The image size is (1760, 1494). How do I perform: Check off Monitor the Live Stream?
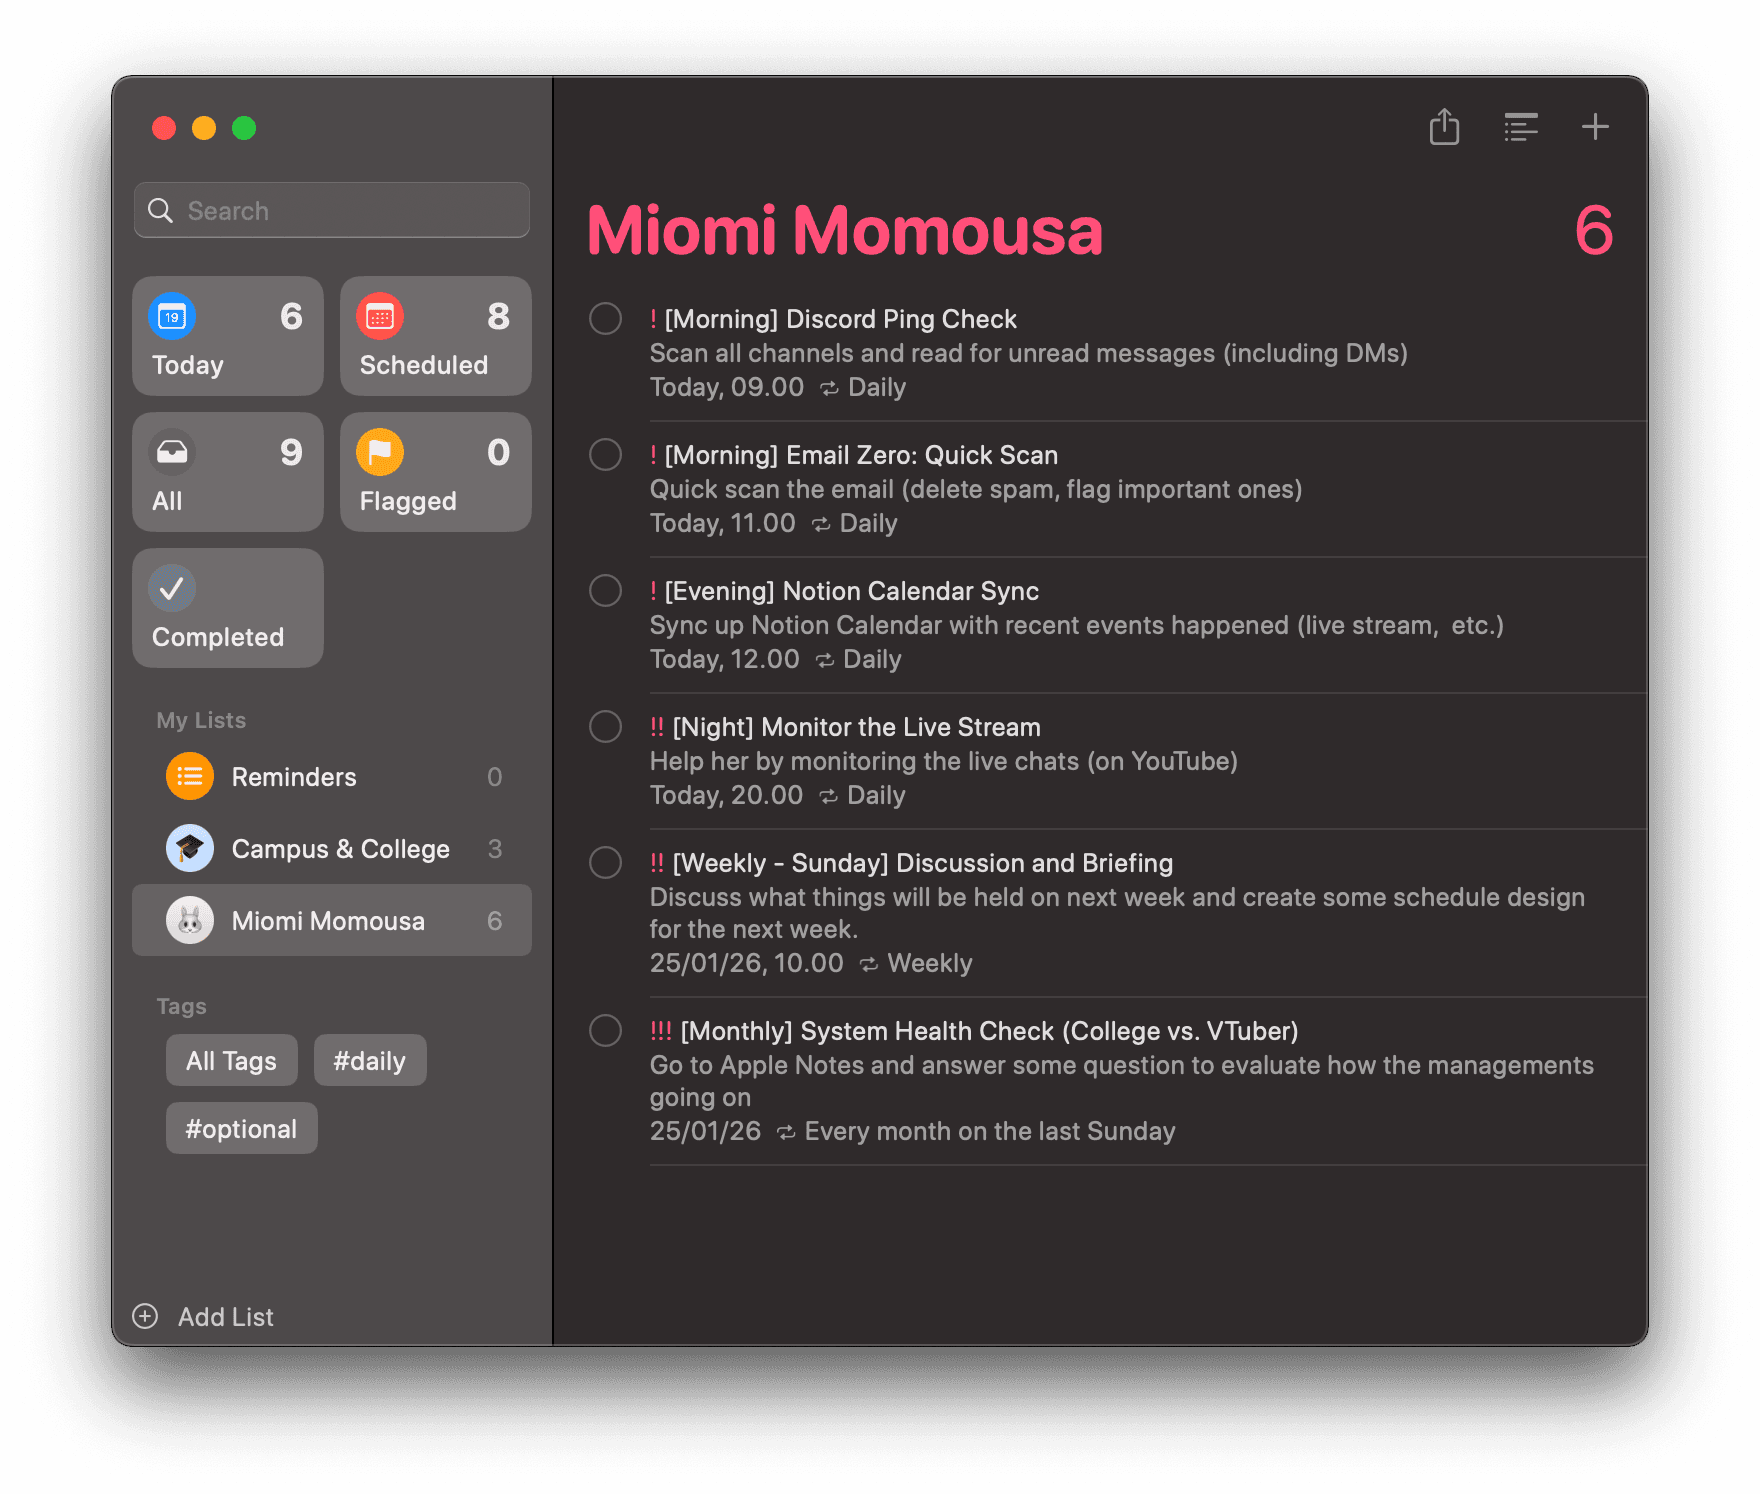(x=605, y=727)
